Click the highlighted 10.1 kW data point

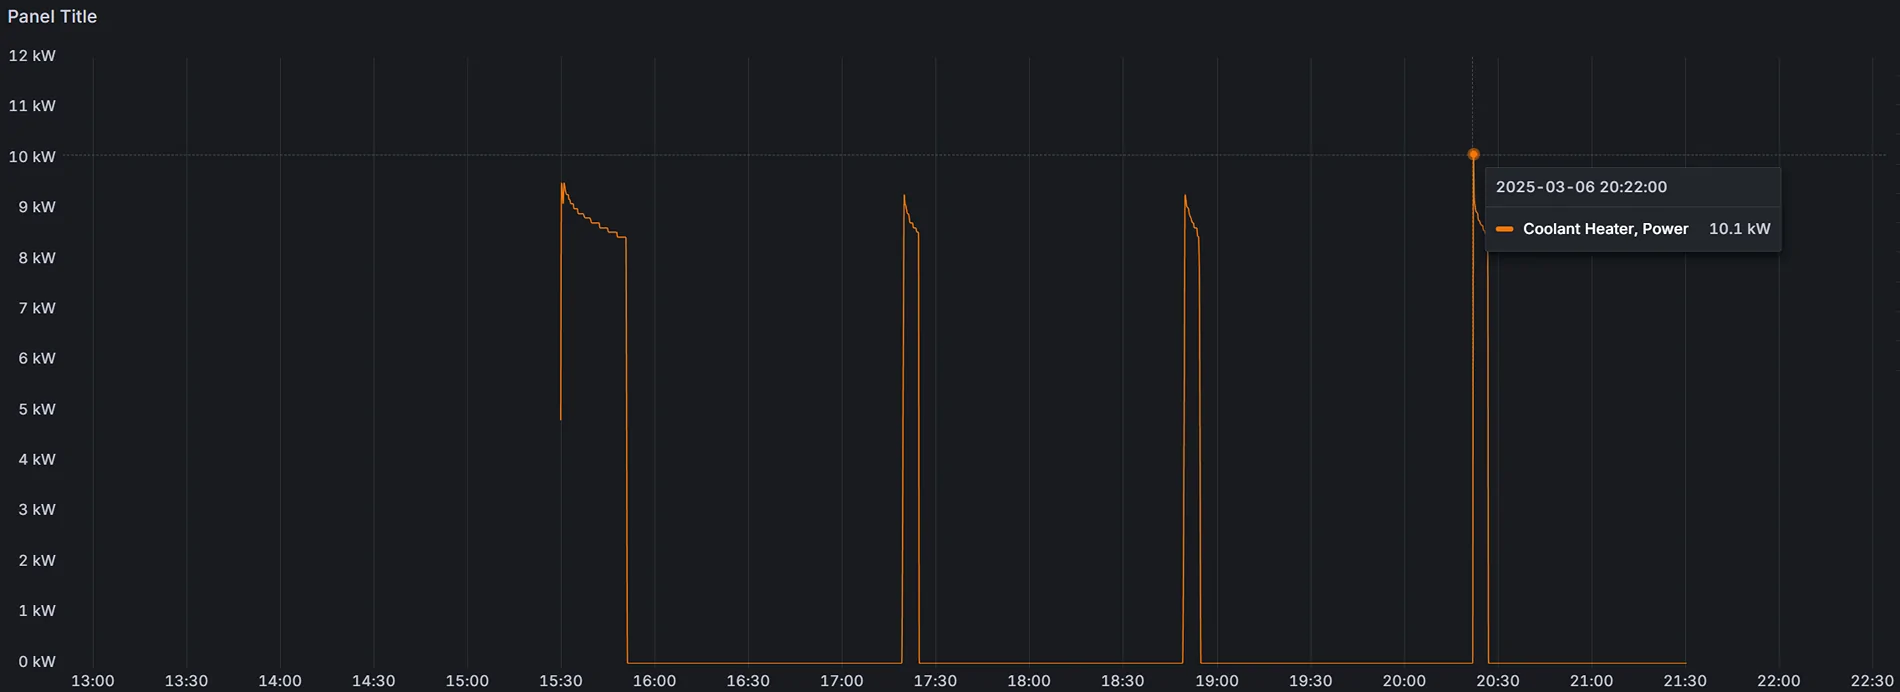point(1473,155)
